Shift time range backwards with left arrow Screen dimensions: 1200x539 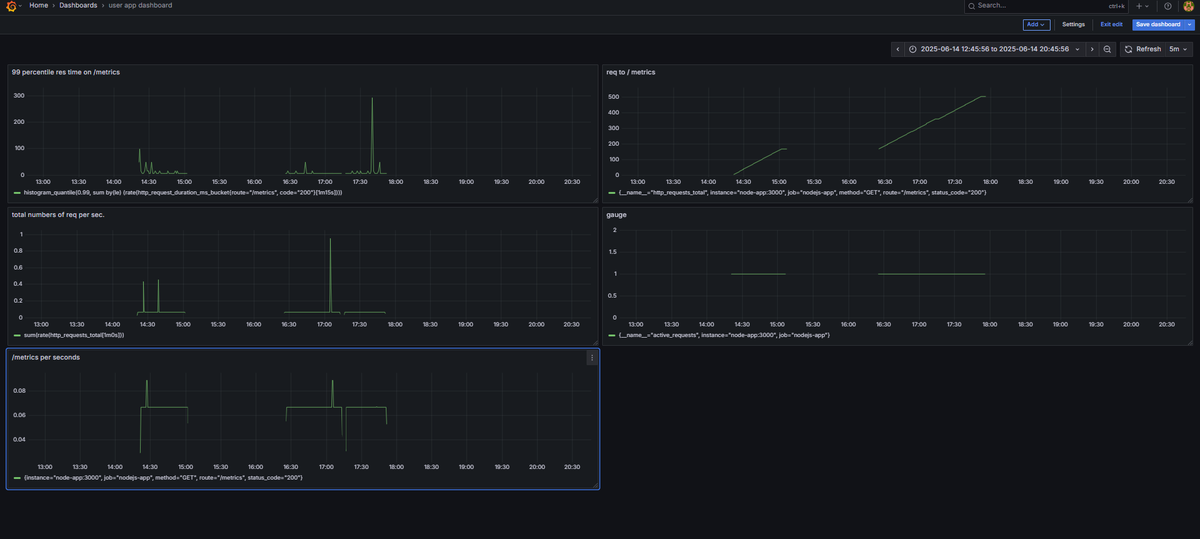(x=898, y=49)
